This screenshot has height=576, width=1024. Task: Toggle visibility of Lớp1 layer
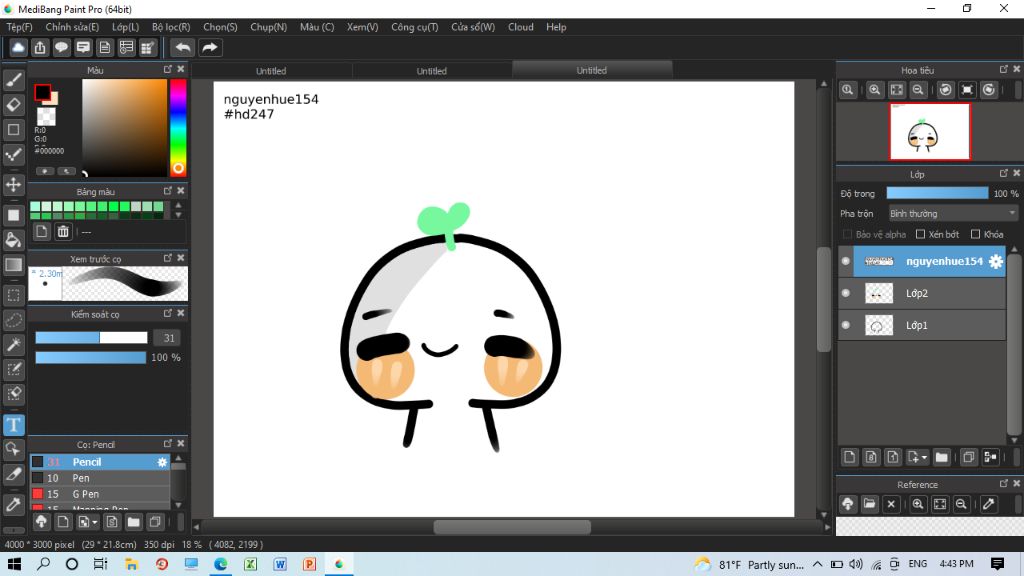[846, 325]
